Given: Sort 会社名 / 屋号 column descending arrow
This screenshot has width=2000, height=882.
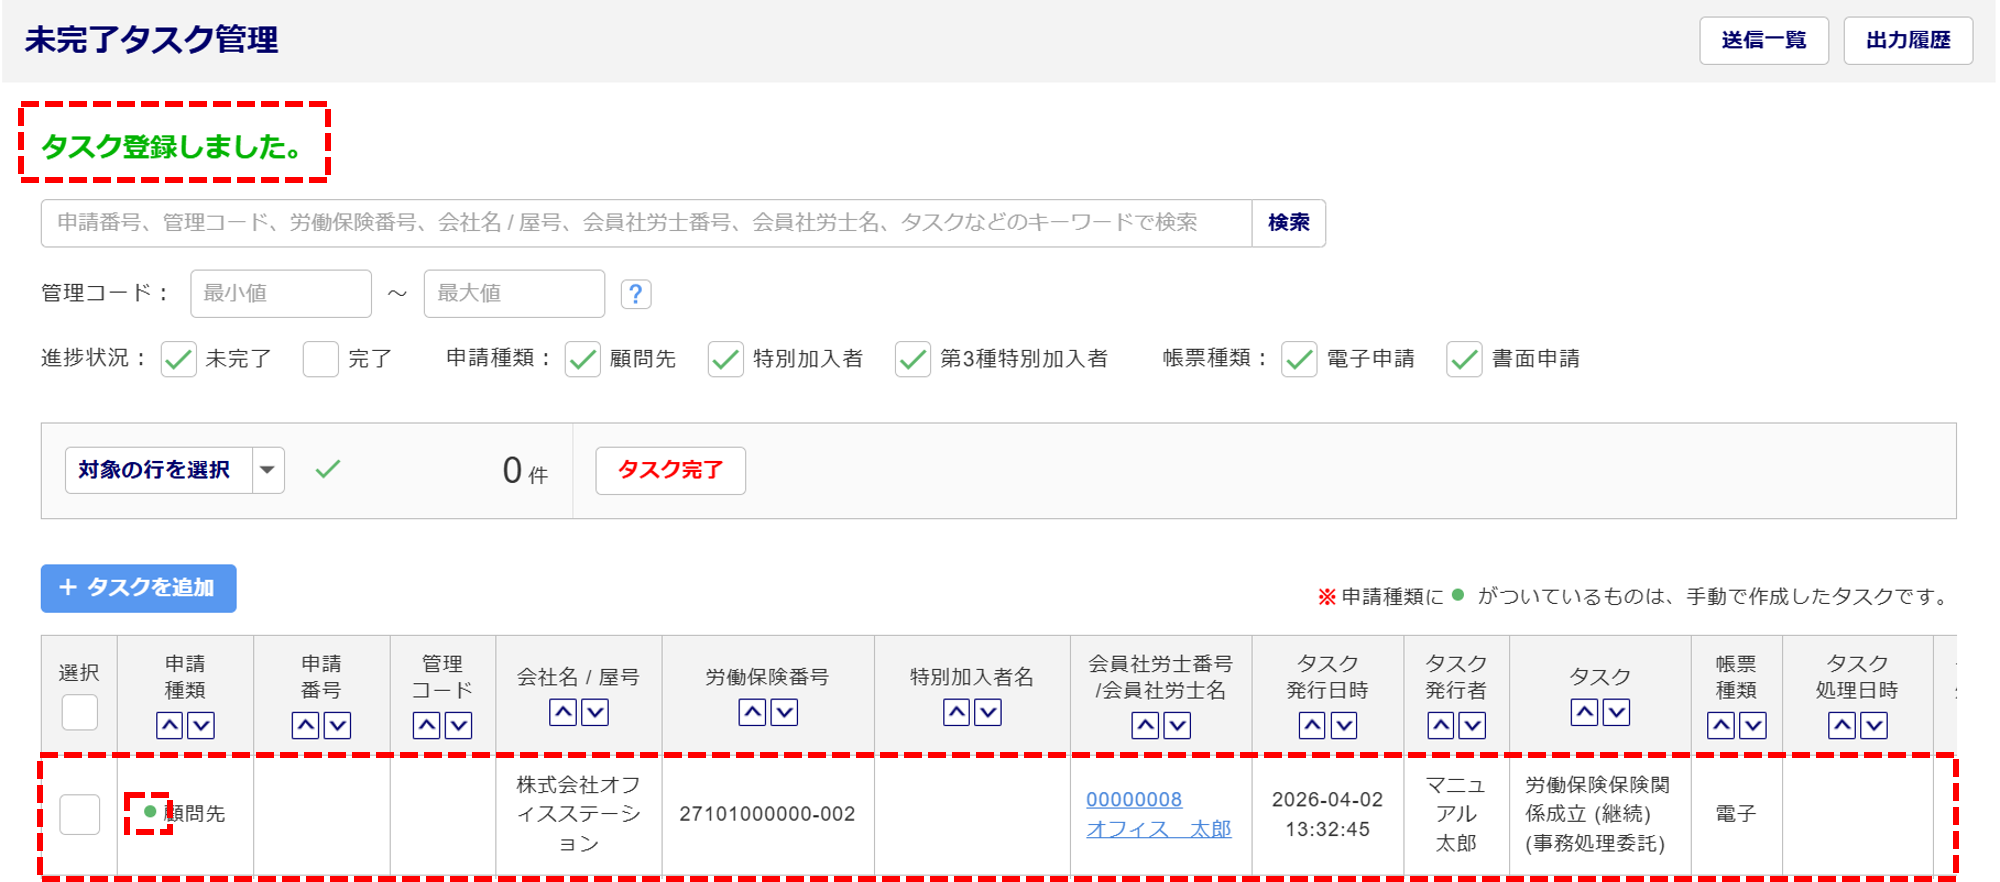Looking at the screenshot, I should click(x=595, y=712).
